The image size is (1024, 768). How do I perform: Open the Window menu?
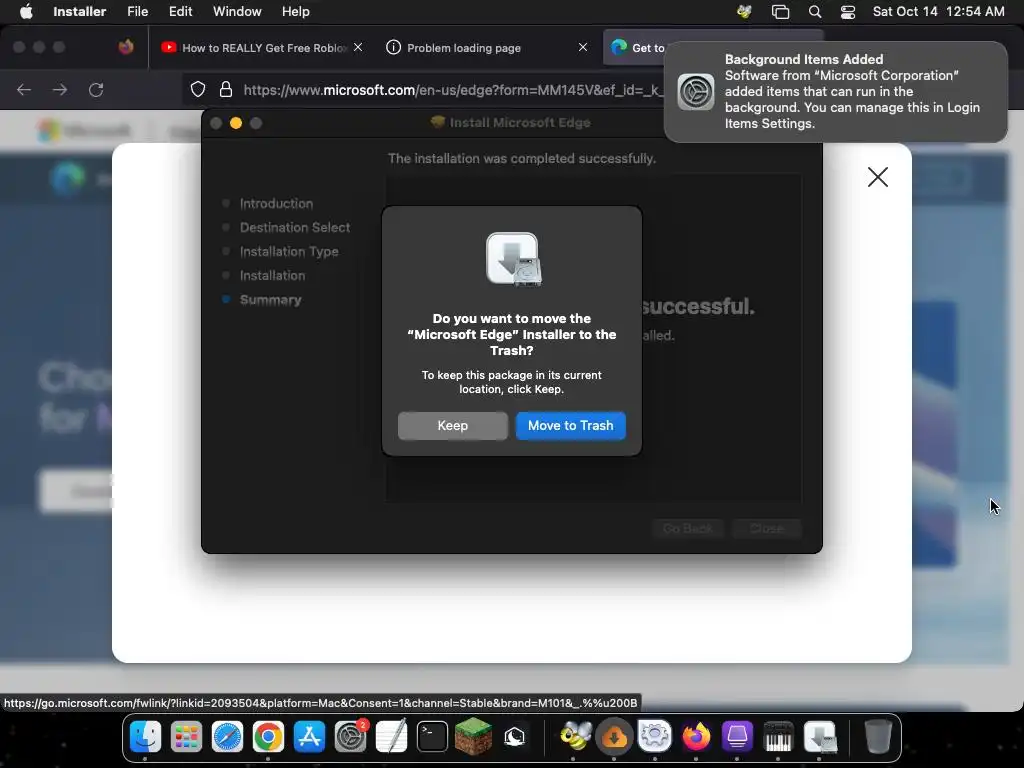tap(237, 12)
